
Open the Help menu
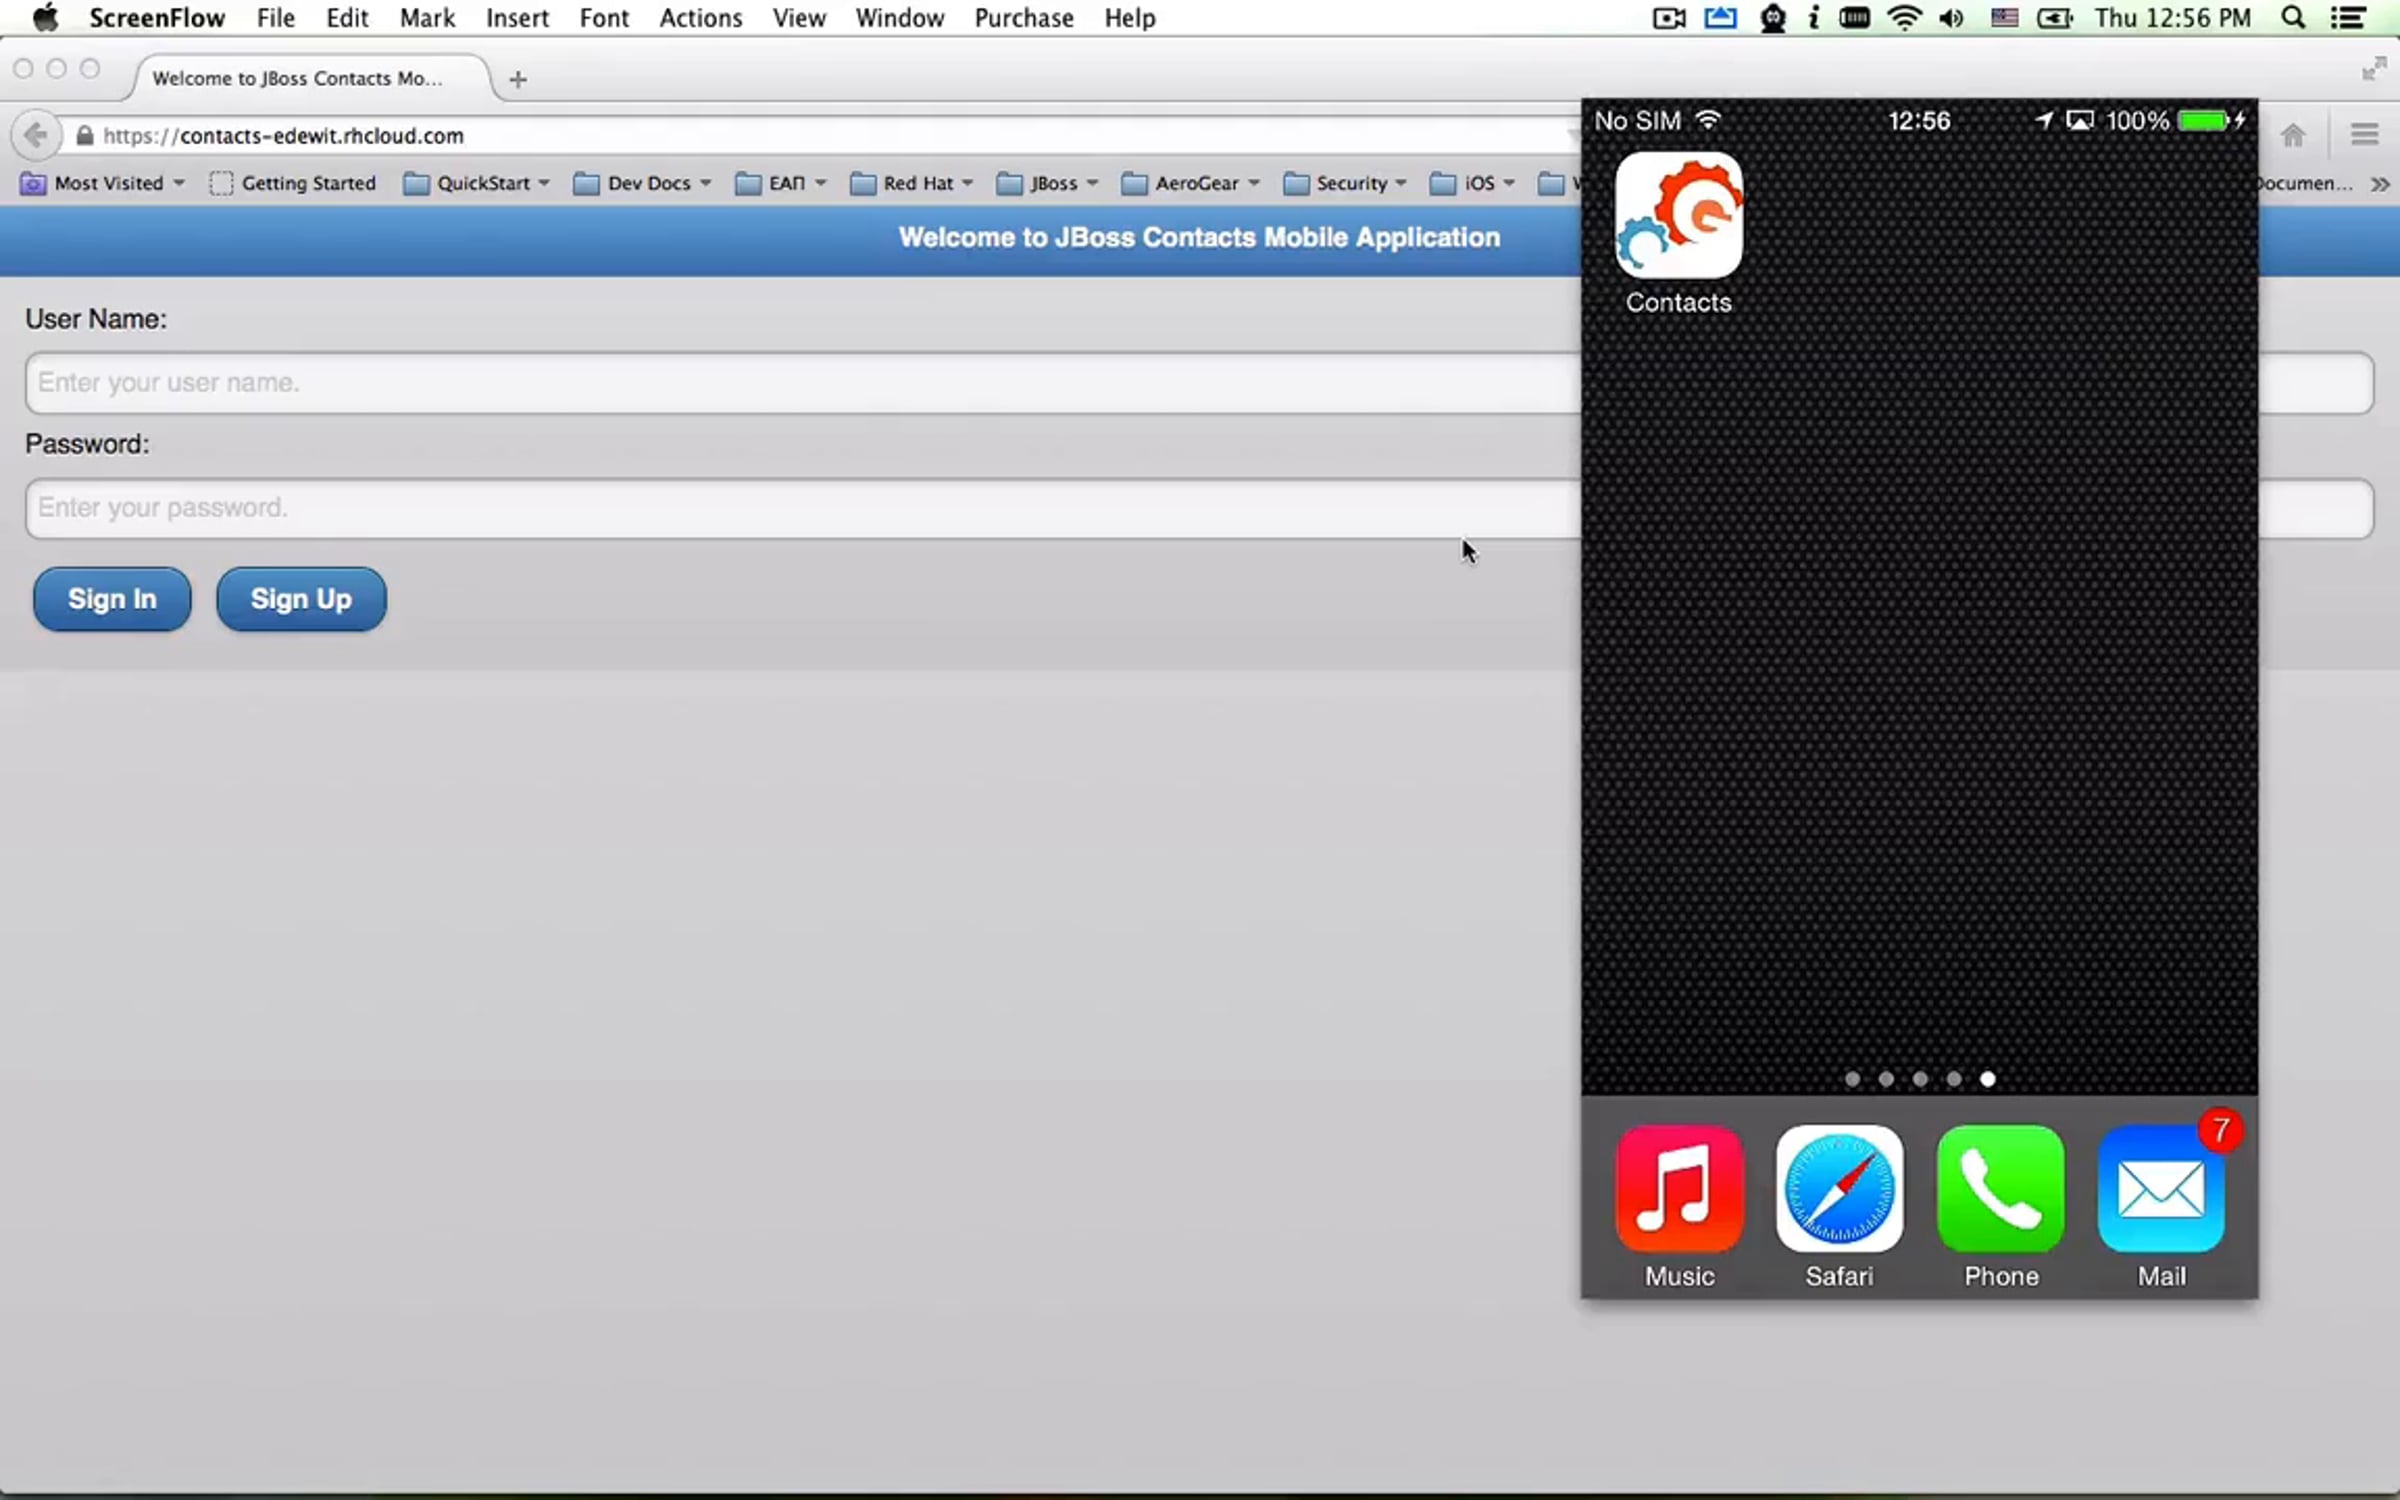1130,18
